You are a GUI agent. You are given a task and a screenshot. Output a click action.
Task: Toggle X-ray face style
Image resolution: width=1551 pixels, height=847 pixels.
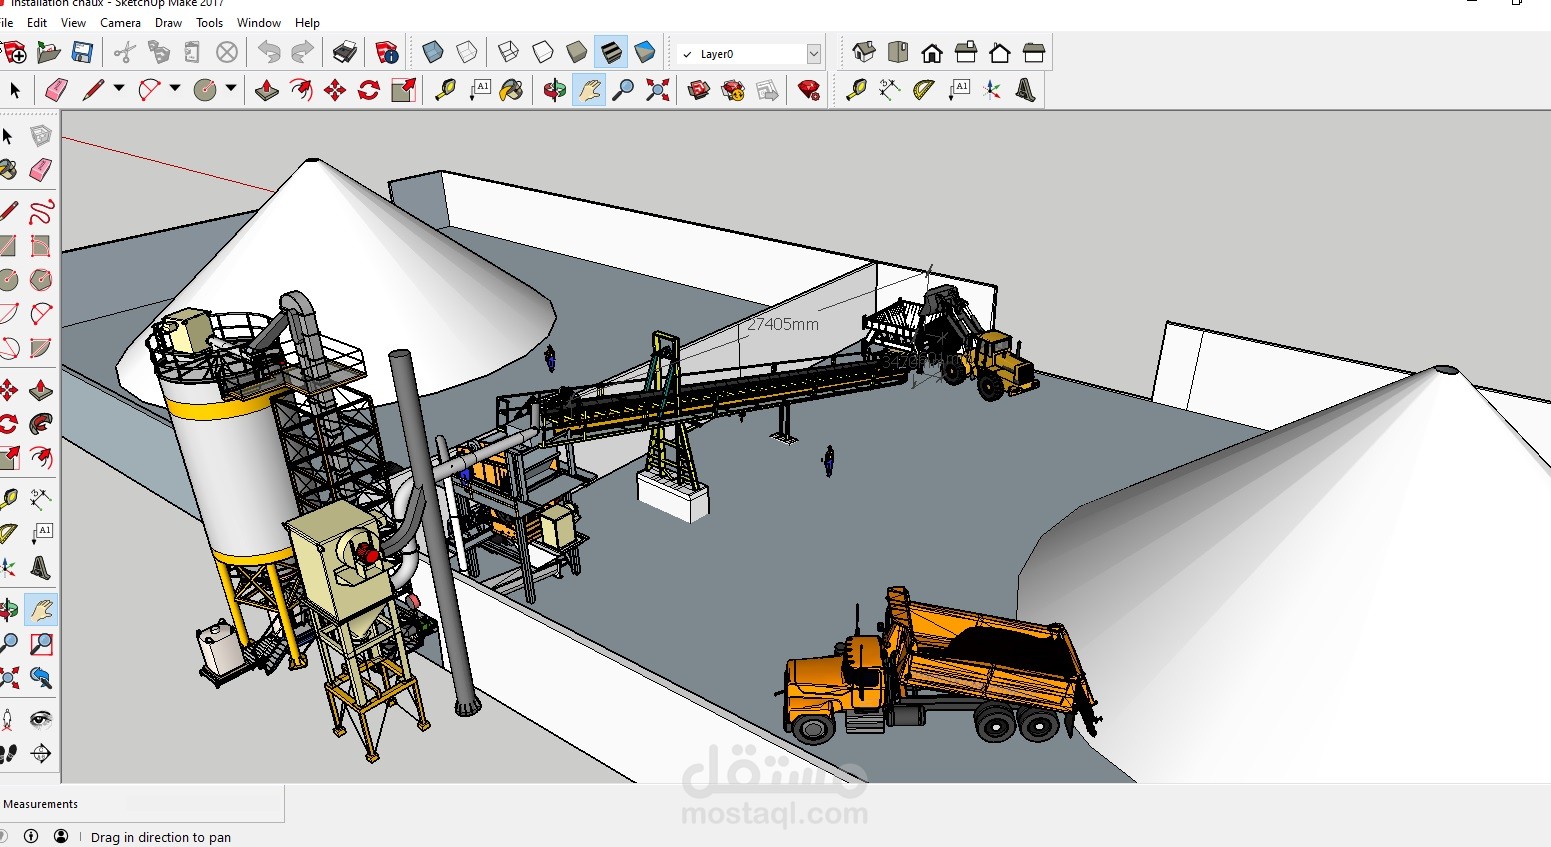click(x=433, y=52)
